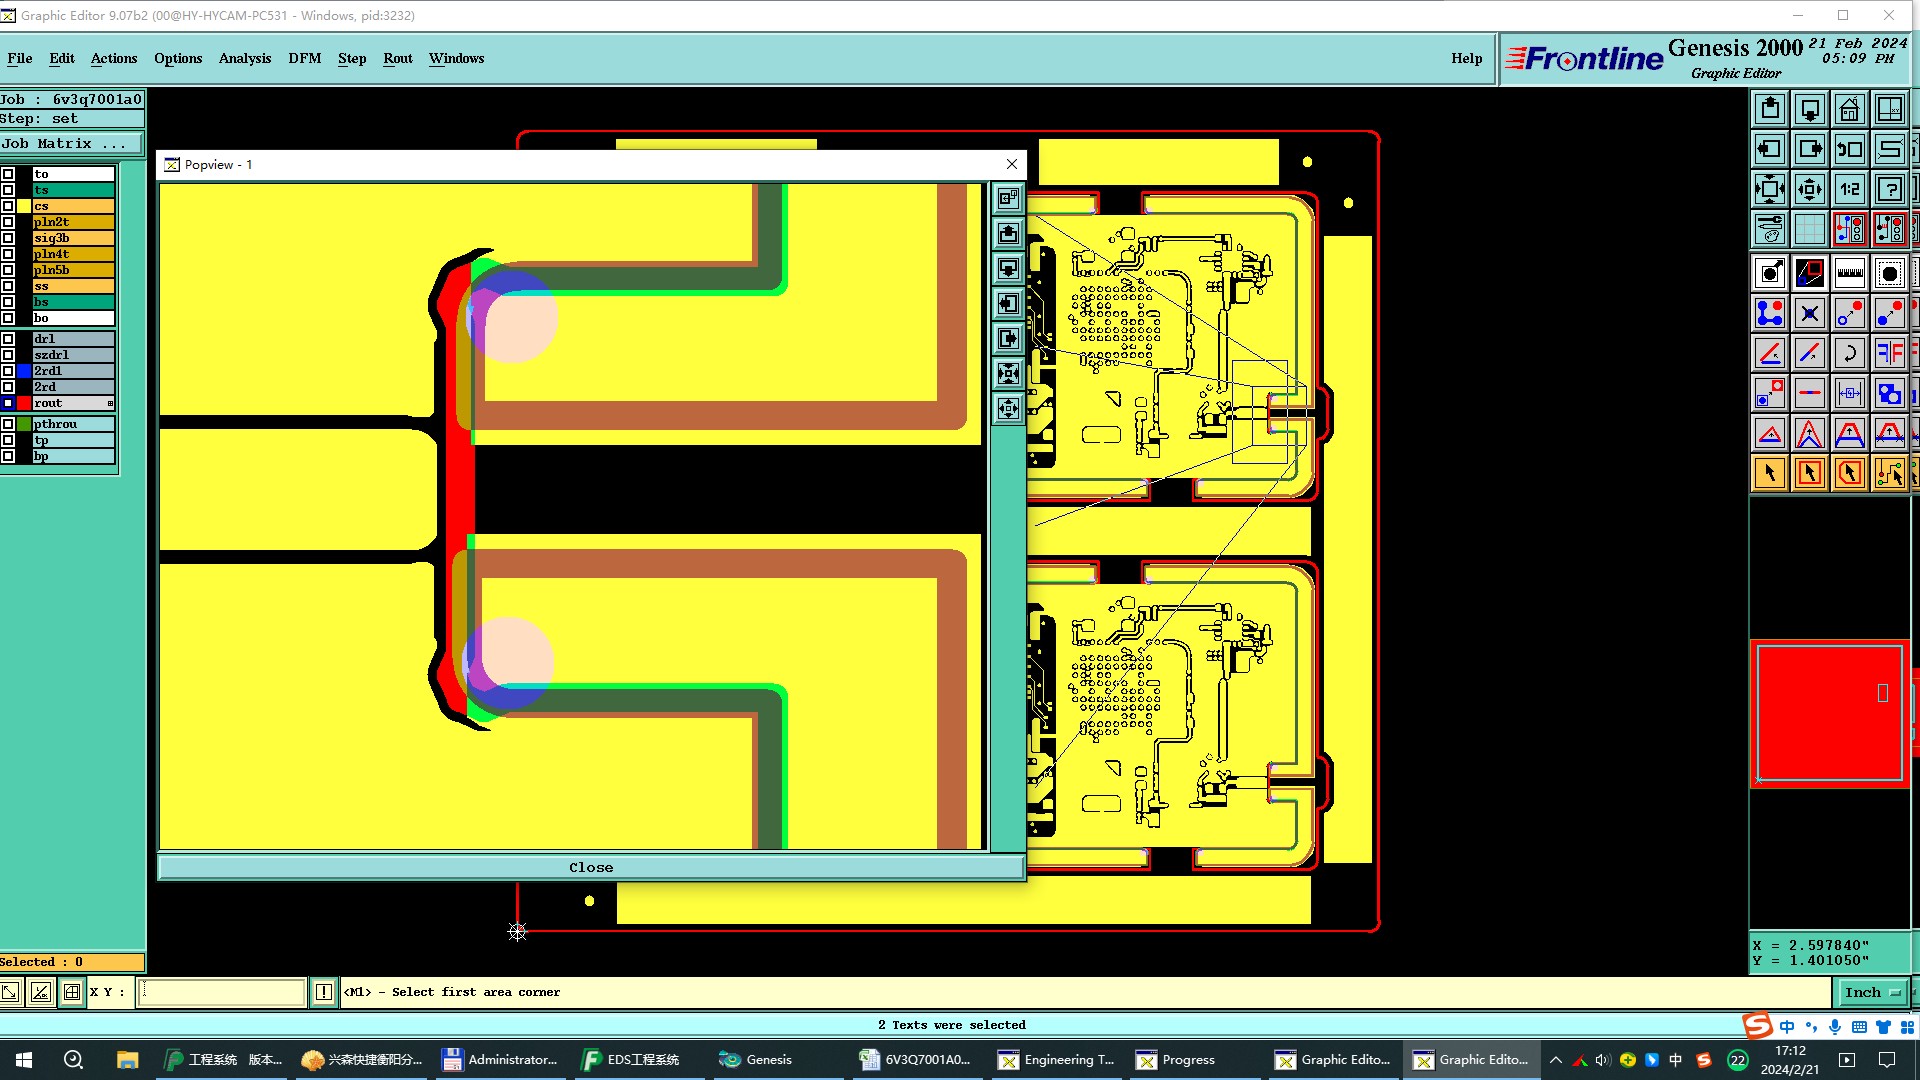This screenshot has height=1080, width=1920.
Task: Click the grid display icon
Action: [1809, 229]
